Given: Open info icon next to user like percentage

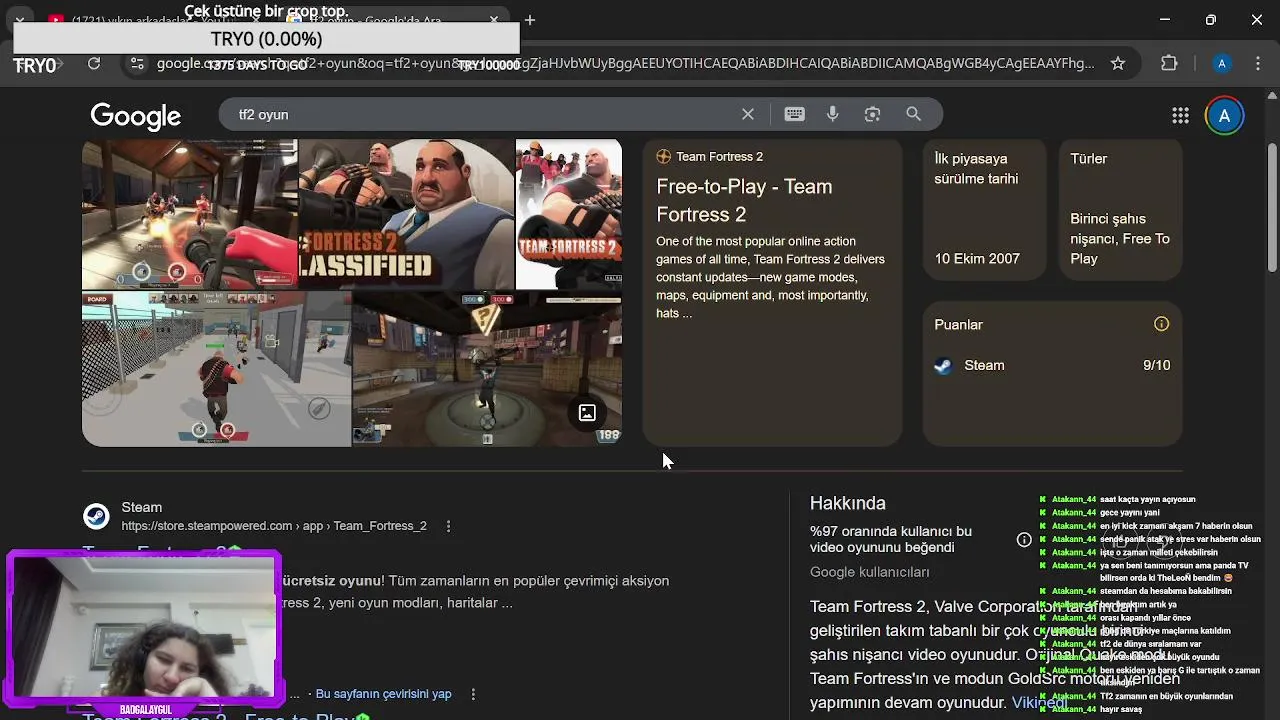Looking at the screenshot, I should click(1024, 540).
